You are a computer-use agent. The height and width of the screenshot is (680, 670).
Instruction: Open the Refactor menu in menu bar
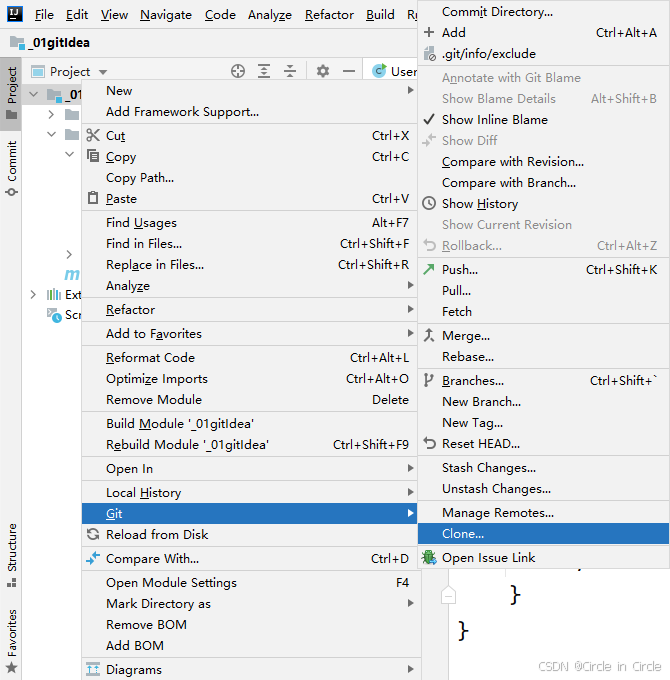329,15
